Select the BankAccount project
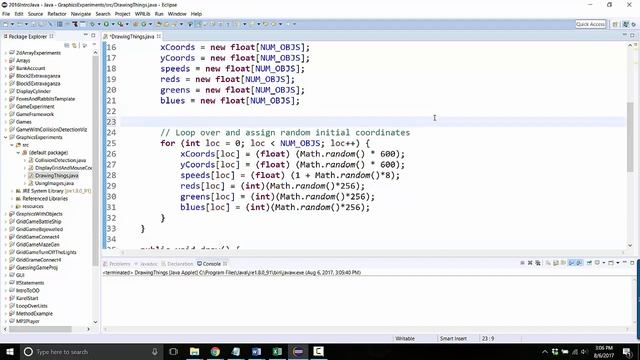 point(30,68)
